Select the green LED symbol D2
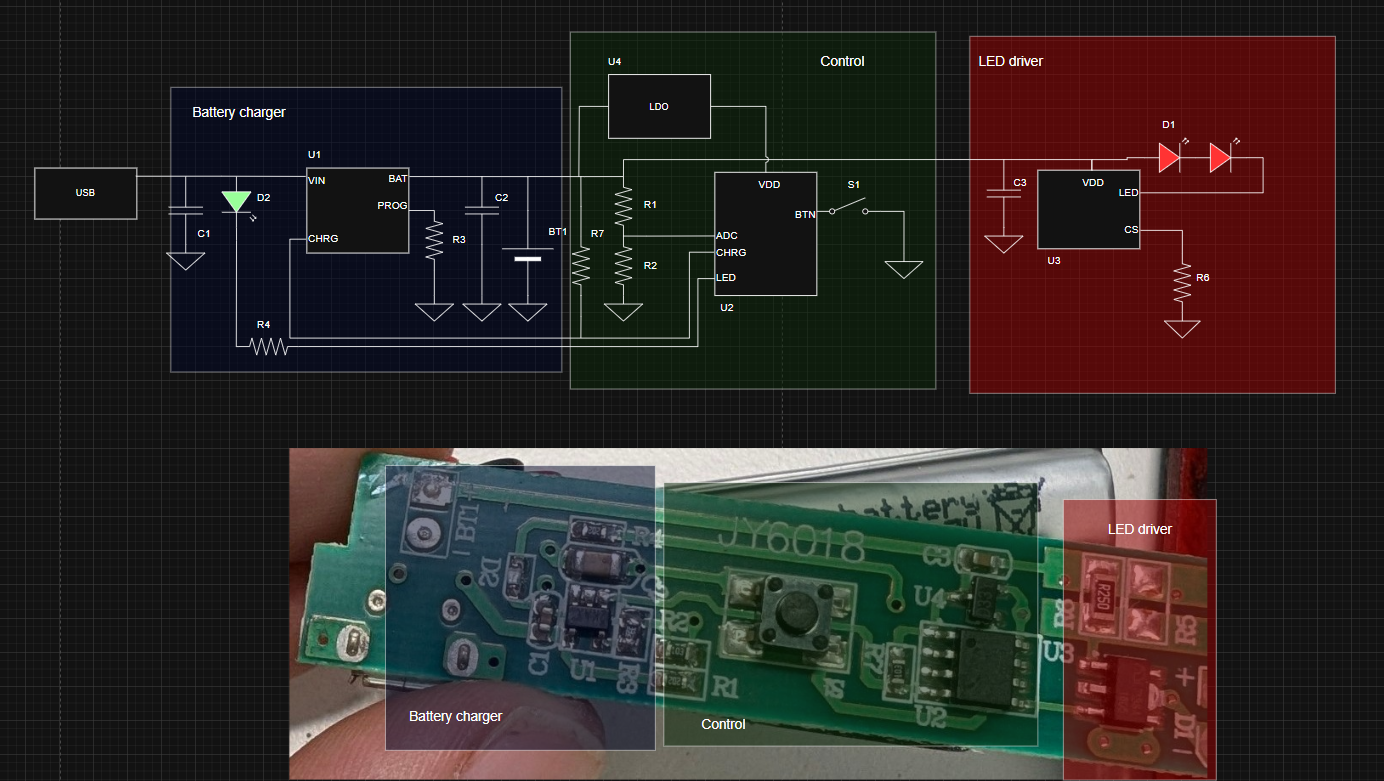 [x=236, y=202]
